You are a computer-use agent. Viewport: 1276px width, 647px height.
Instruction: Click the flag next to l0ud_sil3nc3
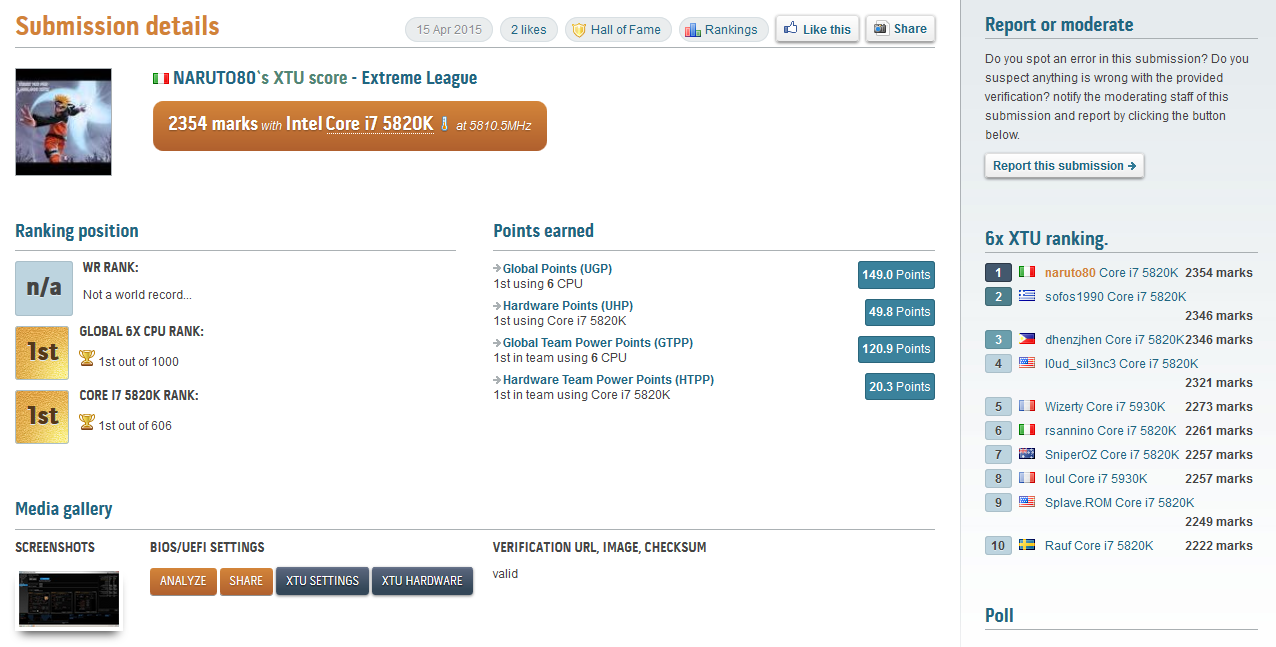[x=1027, y=364]
